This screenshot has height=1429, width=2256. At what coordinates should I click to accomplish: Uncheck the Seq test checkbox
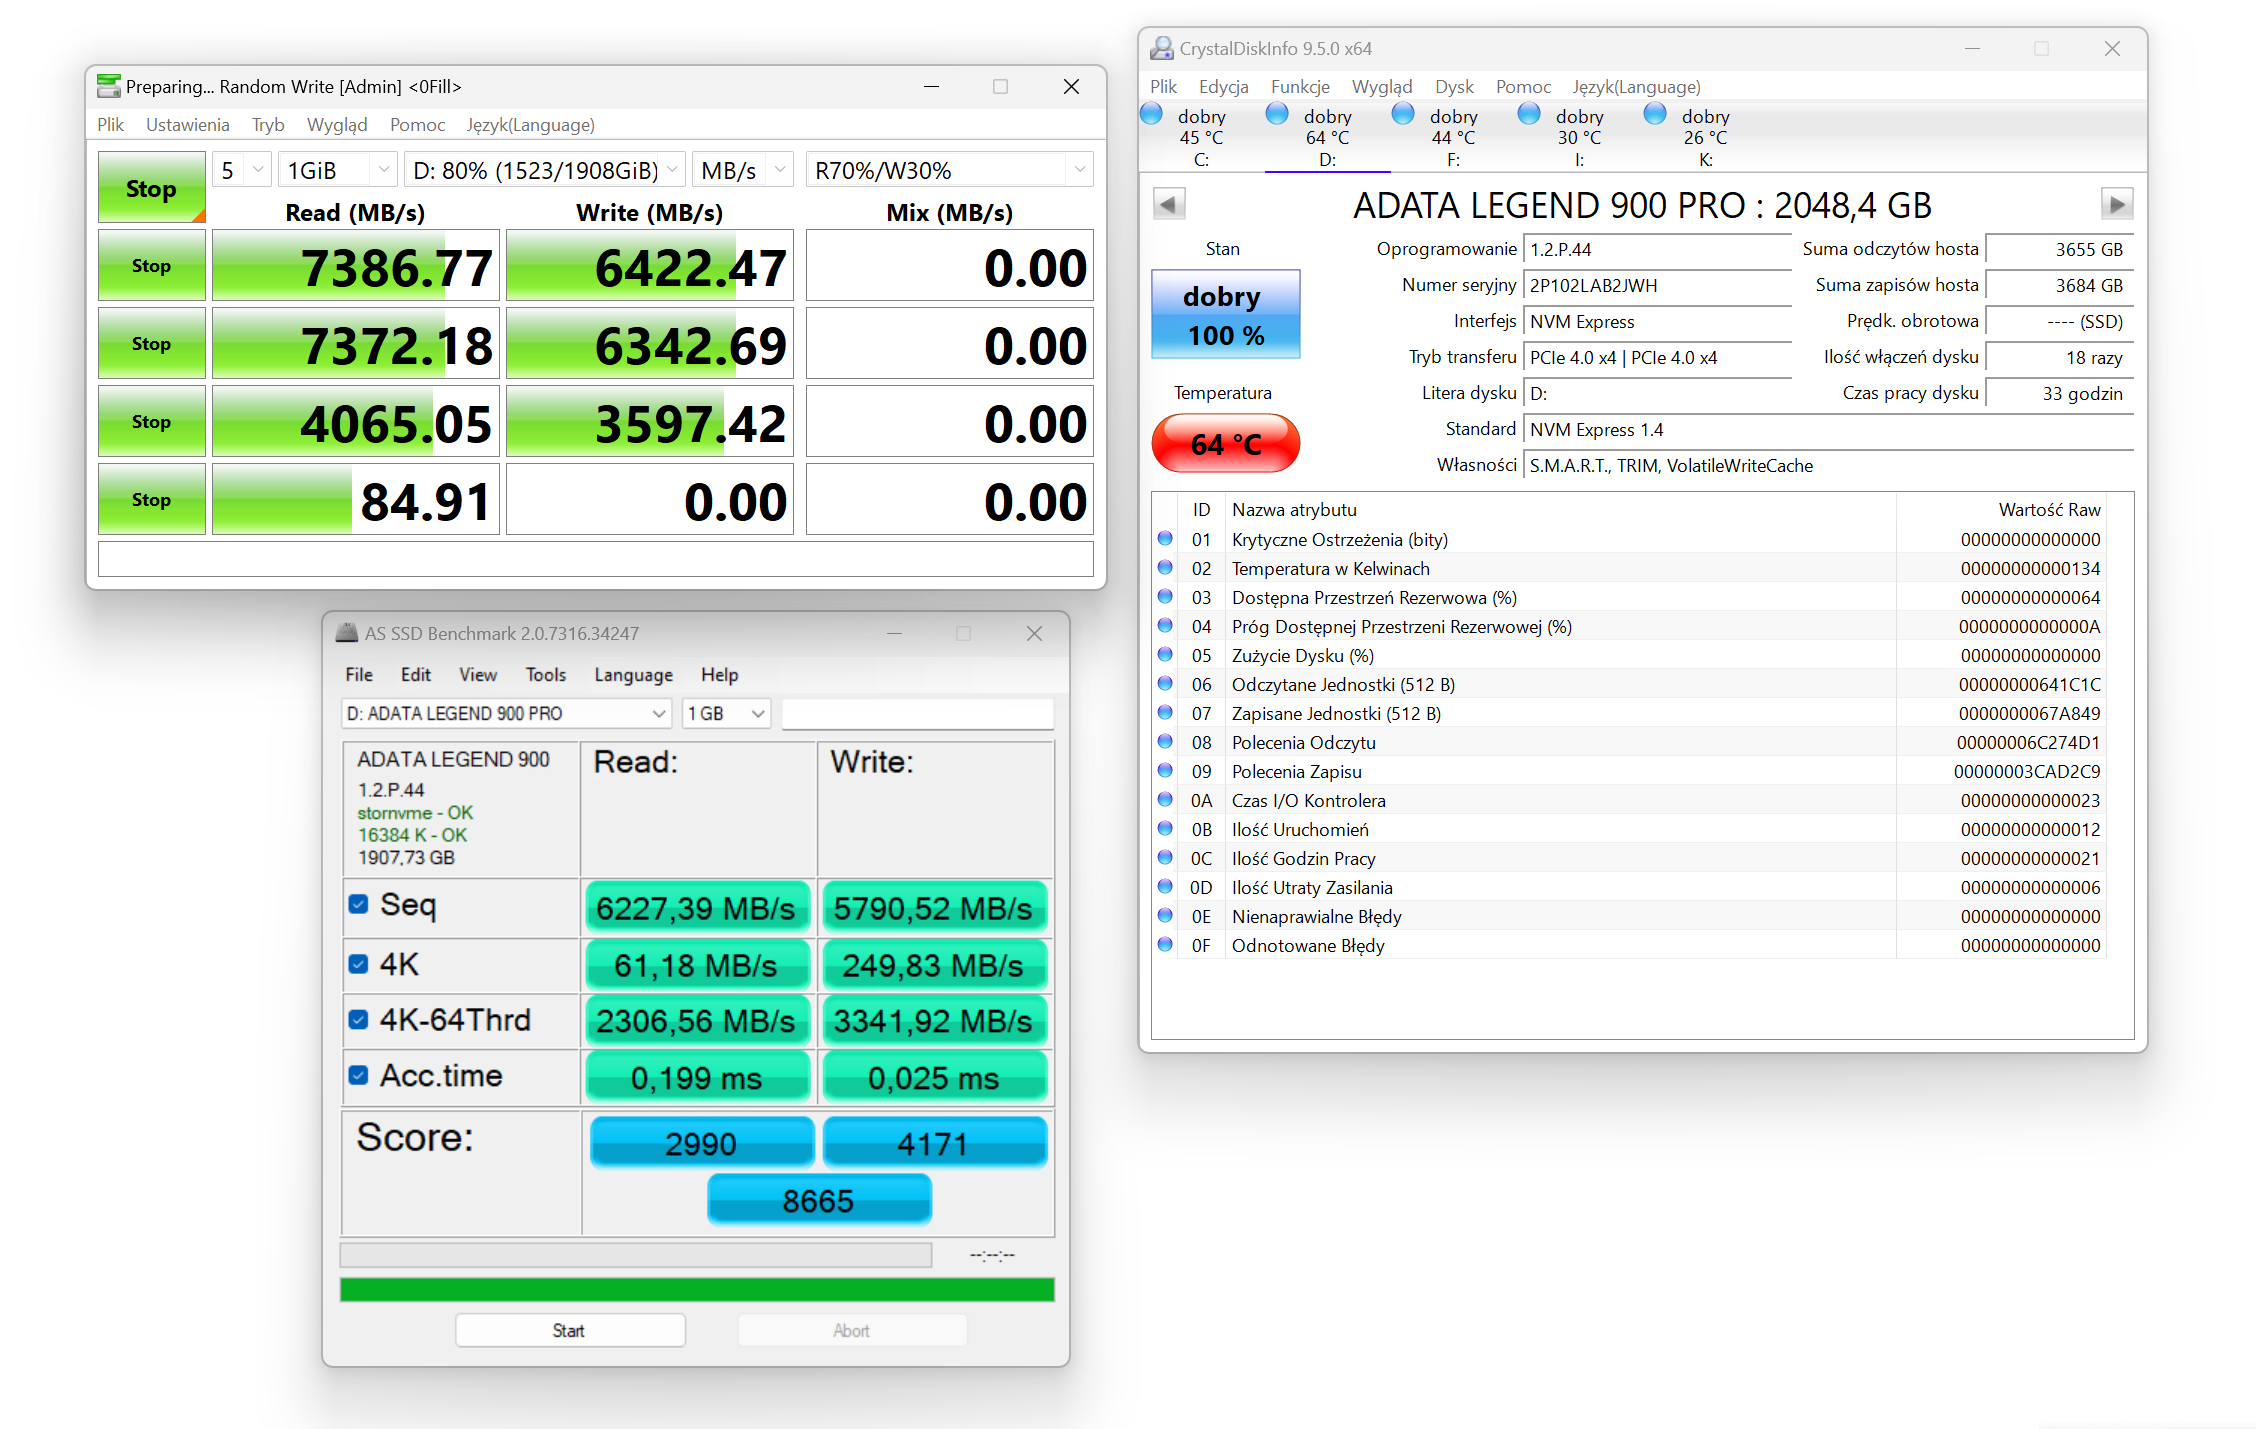click(x=359, y=905)
